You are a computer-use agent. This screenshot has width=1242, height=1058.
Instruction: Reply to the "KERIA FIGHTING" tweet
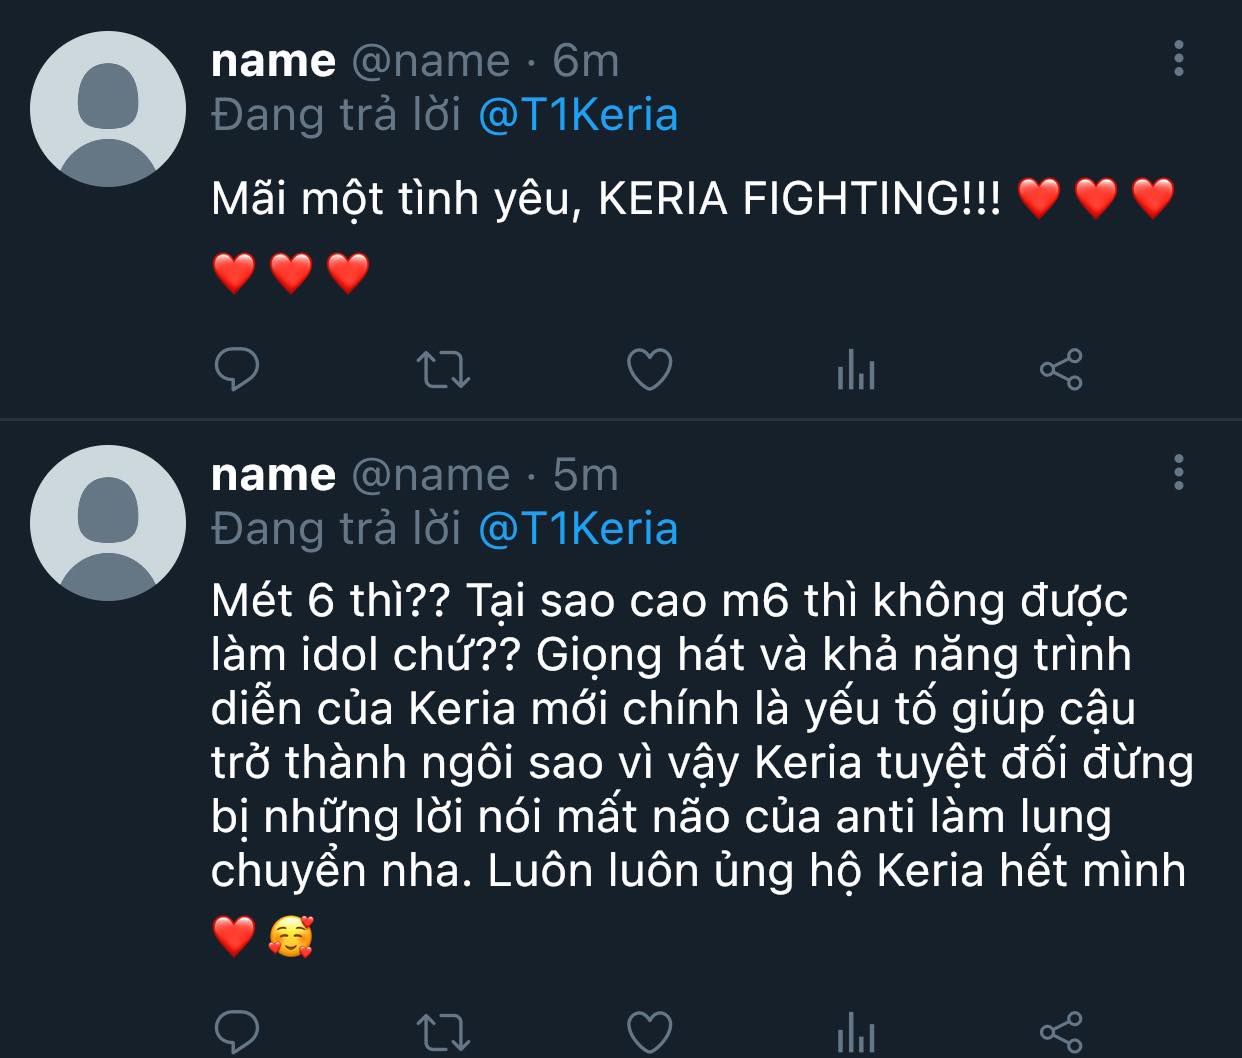click(x=237, y=370)
